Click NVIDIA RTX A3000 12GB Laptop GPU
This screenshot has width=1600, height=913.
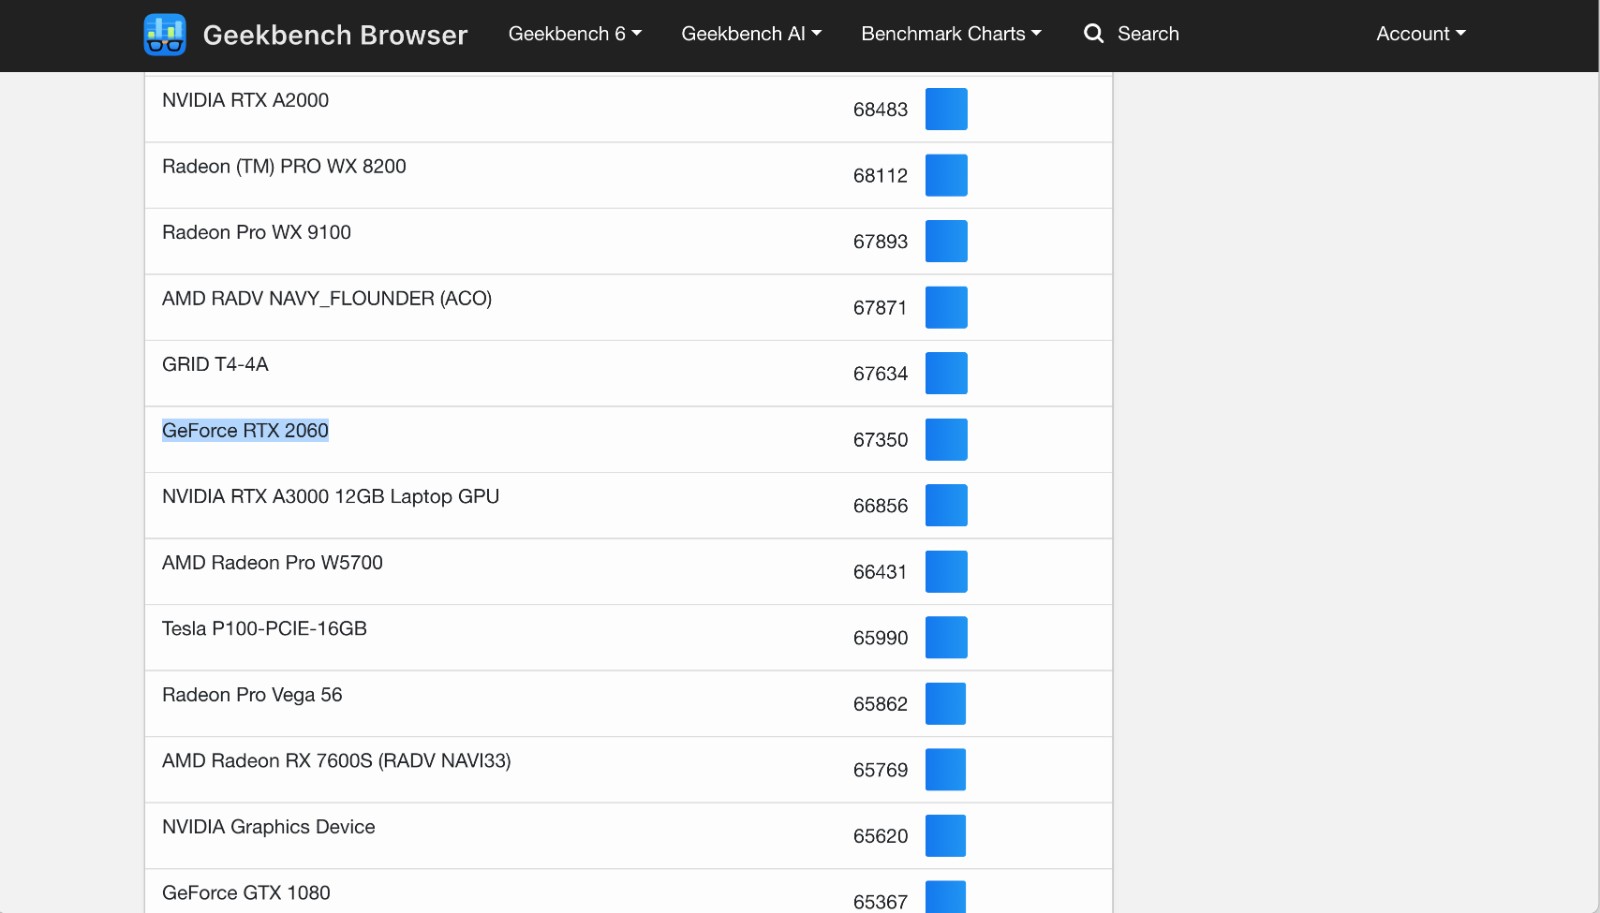point(330,496)
